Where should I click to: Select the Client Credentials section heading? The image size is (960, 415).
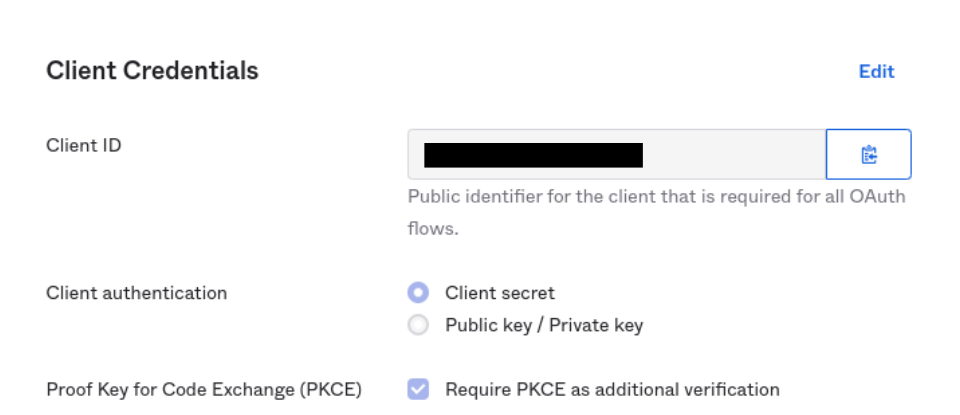coord(152,71)
